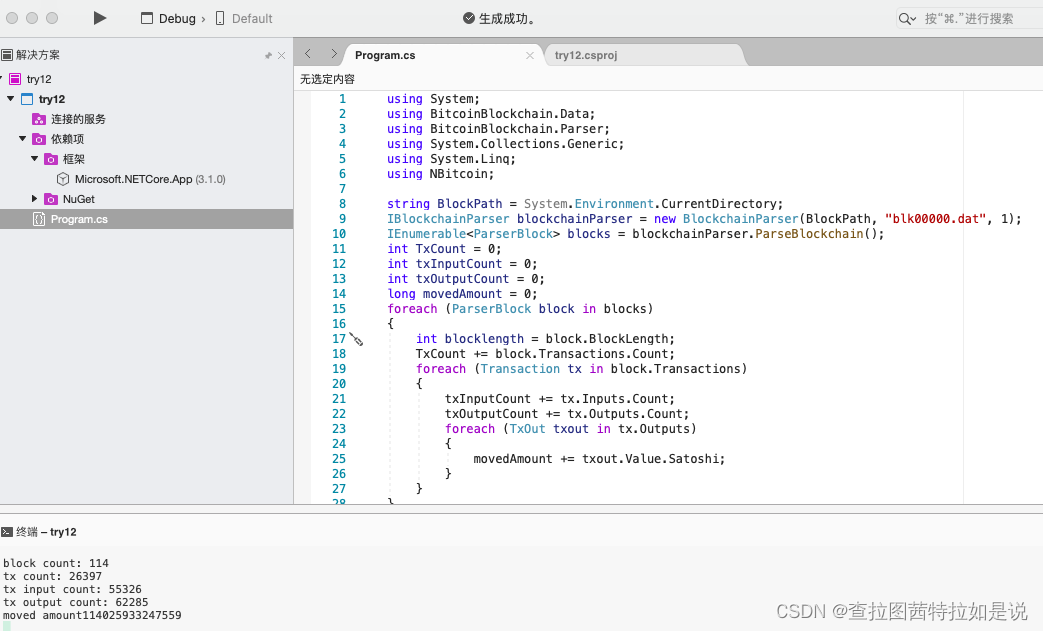
Task: Click the magnifier search icon dropdown
Action: (907, 19)
